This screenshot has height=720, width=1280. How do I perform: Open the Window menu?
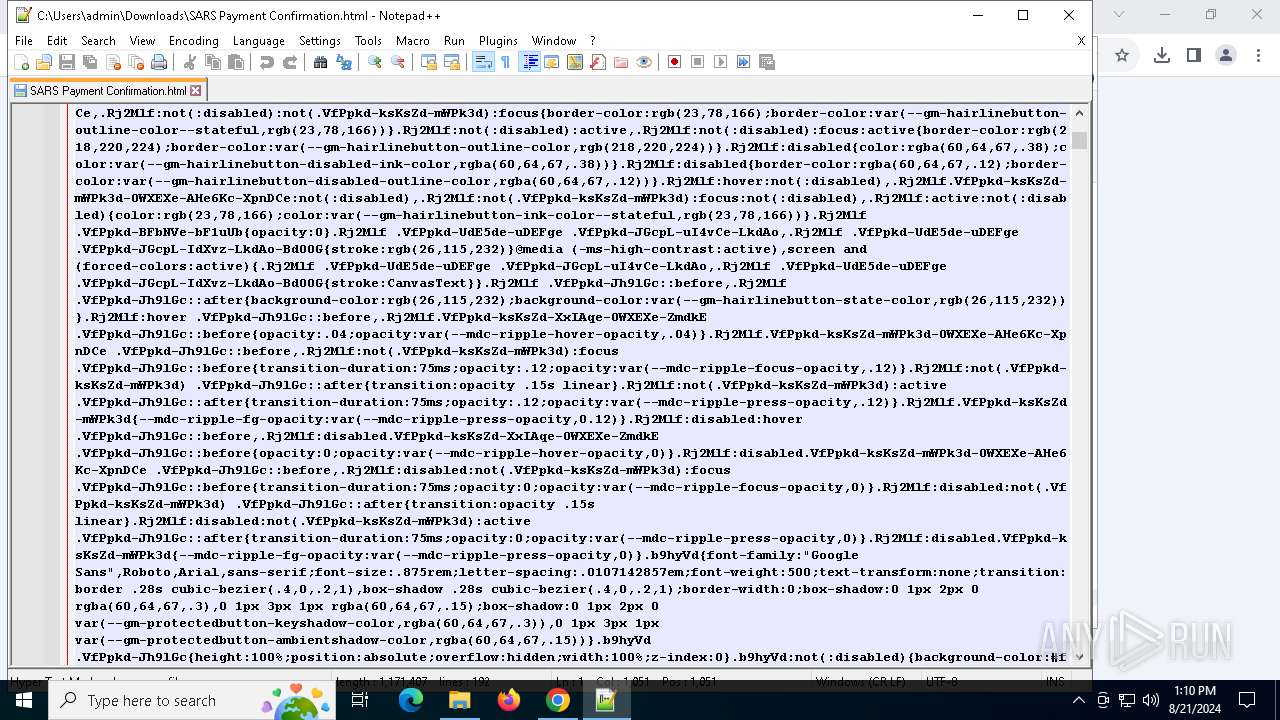coord(554,41)
